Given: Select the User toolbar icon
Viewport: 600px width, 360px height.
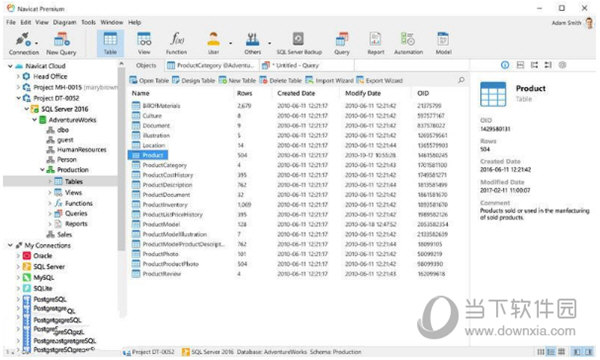Looking at the screenshot, I should click(214, 44).
